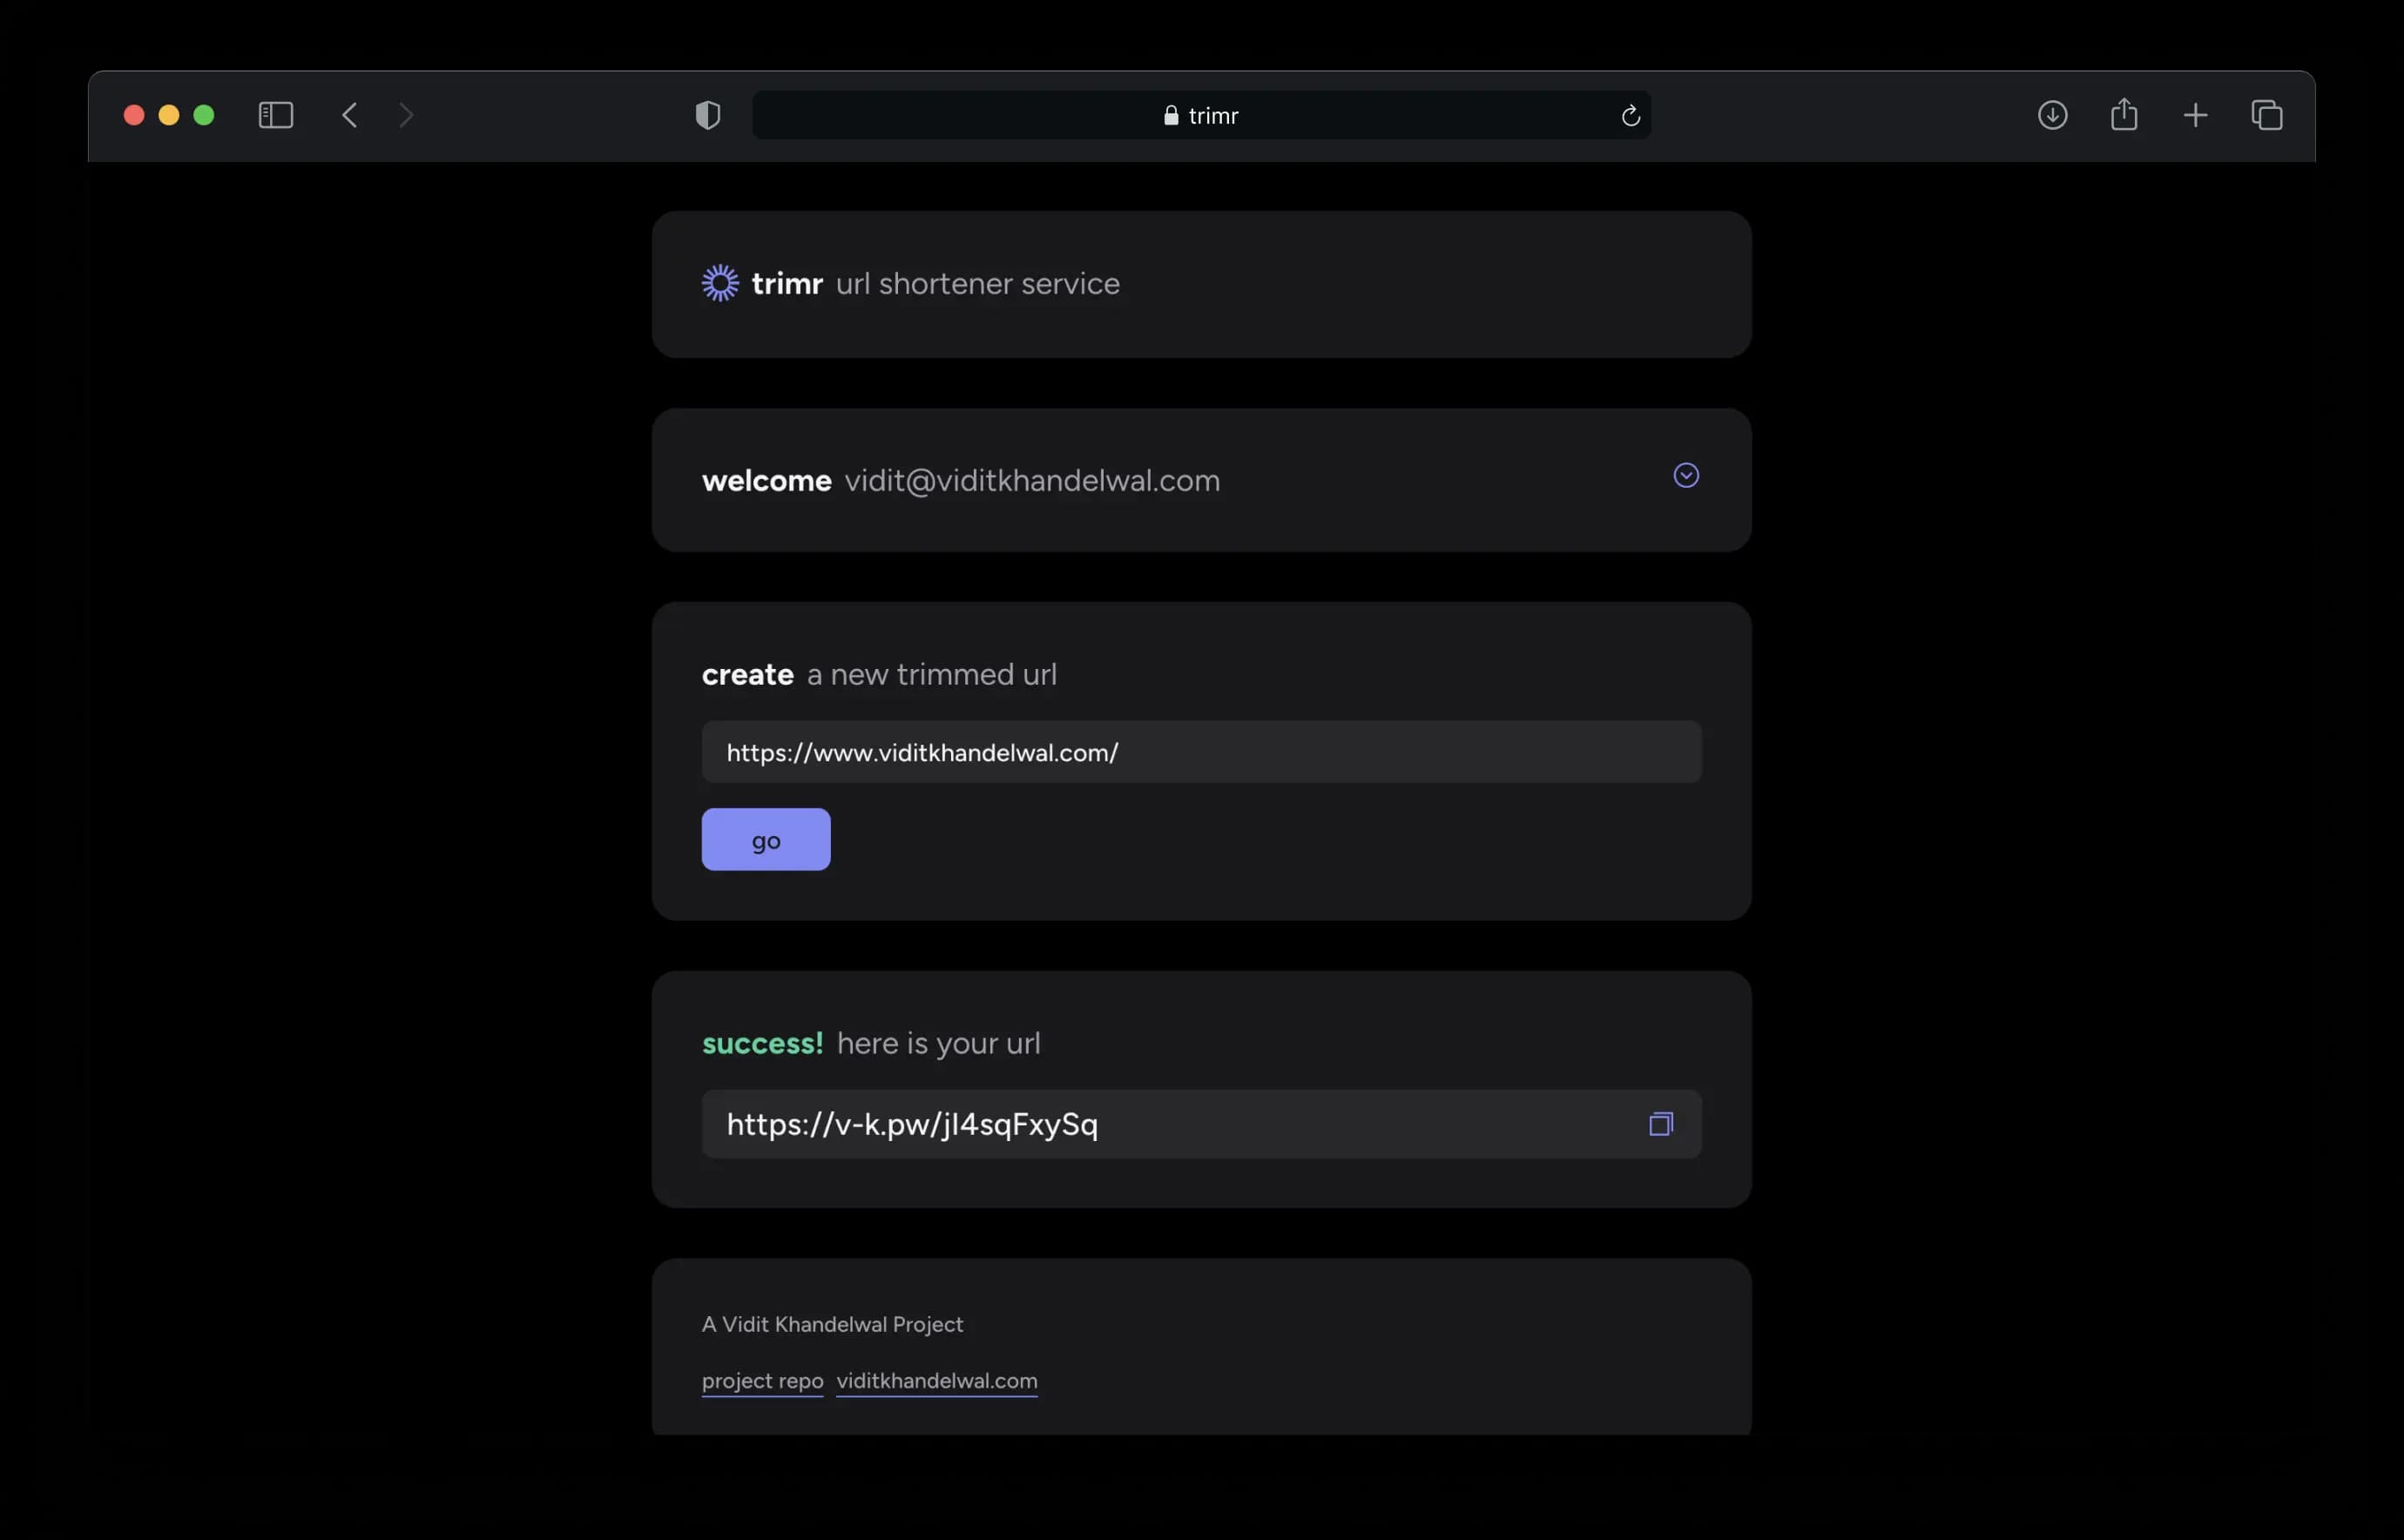
Task: Show the tab overview icon
Action: click(x=2267, y=115)
